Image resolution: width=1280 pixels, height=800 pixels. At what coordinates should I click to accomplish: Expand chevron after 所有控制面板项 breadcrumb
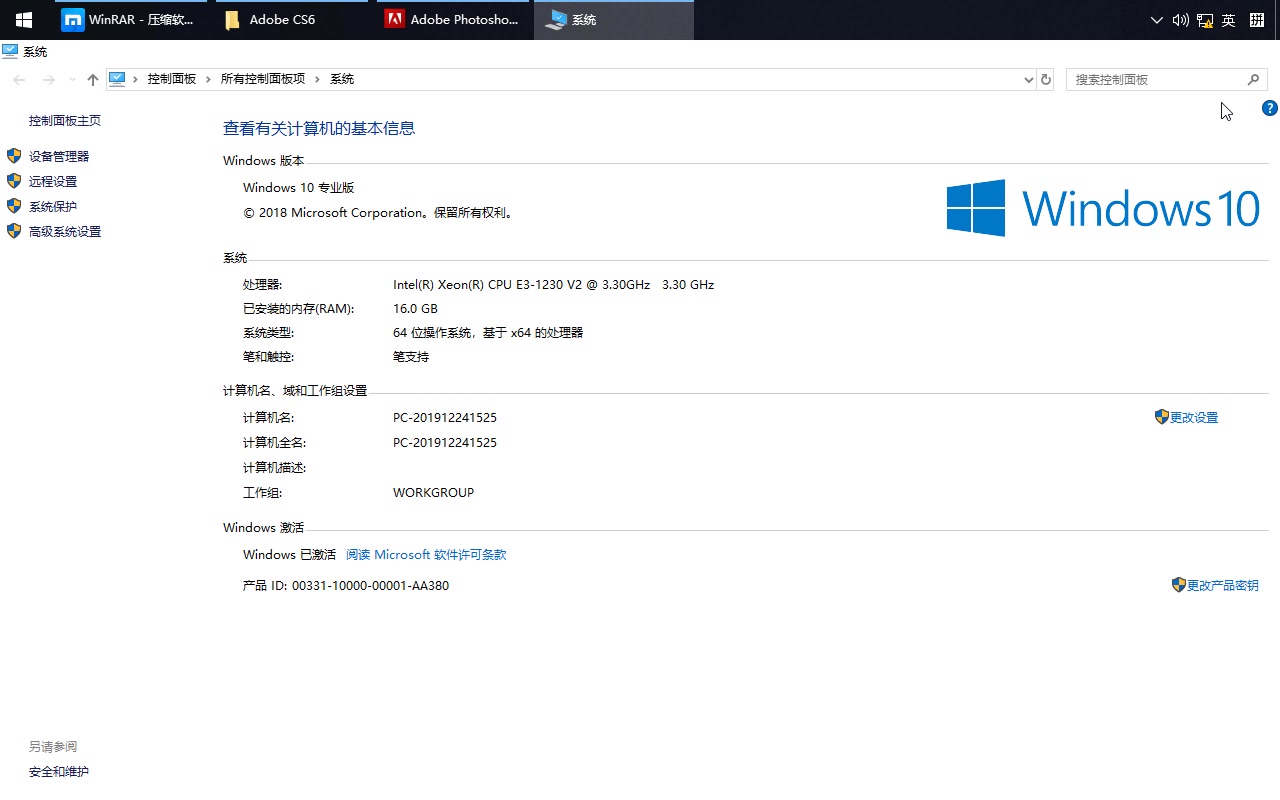(317, 79)
